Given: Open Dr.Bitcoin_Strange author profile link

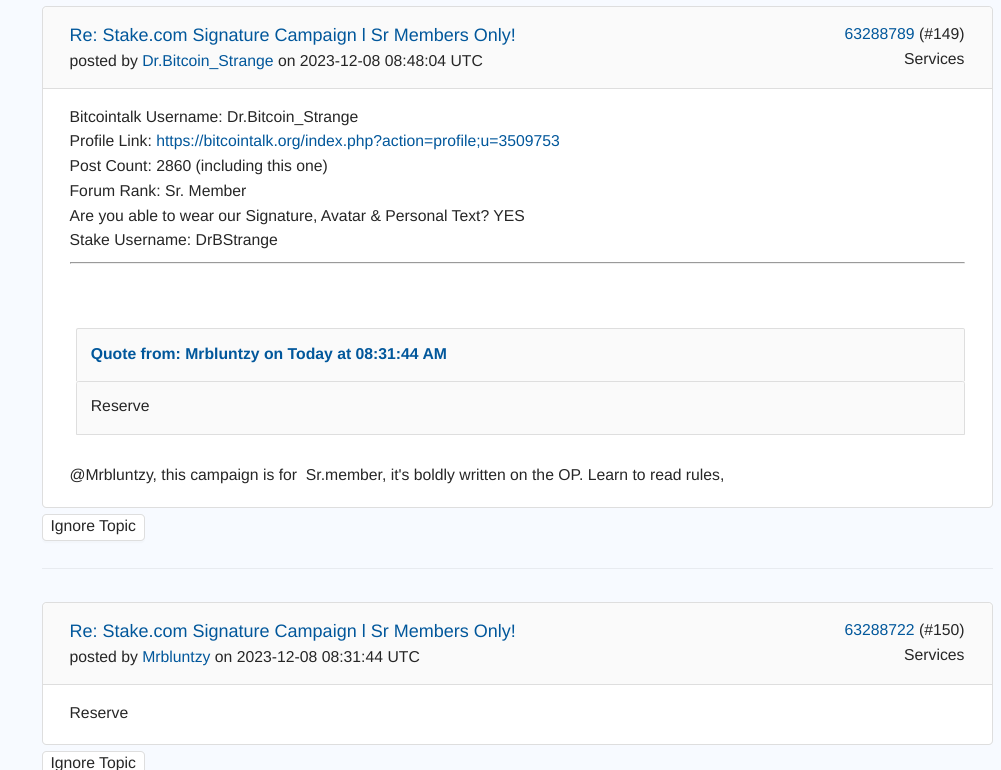Looking at the screenshot, I should point(207,61).
